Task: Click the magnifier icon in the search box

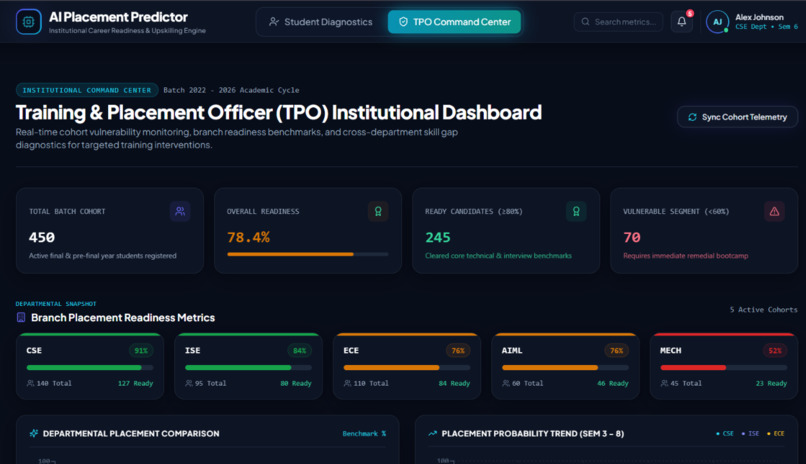Action: 585,22
